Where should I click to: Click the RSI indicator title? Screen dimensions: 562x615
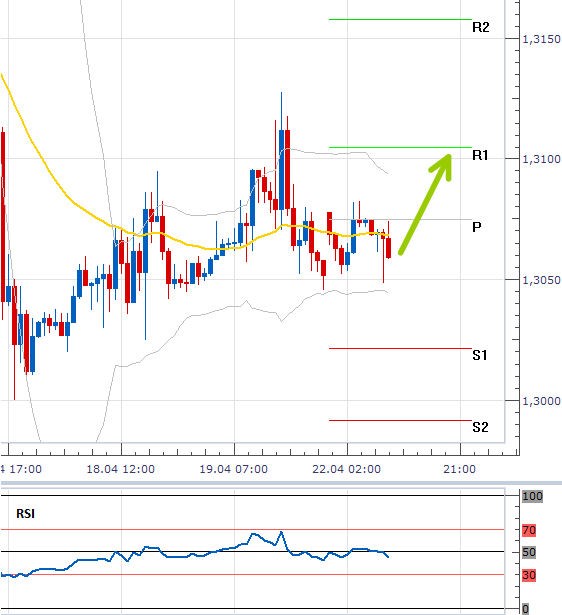point(25,513)
